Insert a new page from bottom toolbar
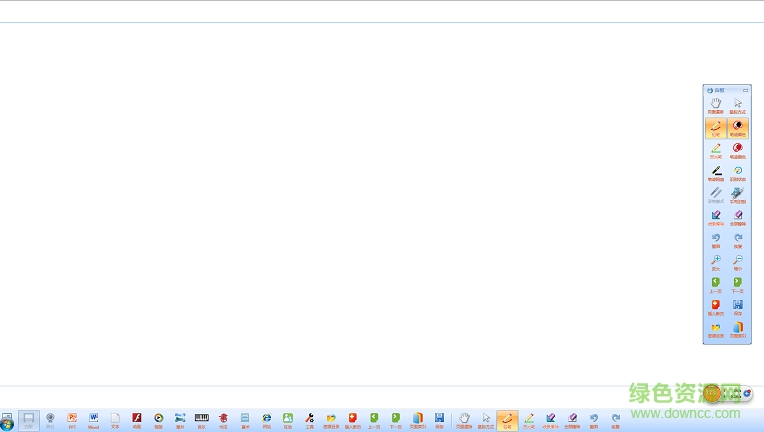The image size is (764, 432). pyautogui.click(x=353, y=420)
